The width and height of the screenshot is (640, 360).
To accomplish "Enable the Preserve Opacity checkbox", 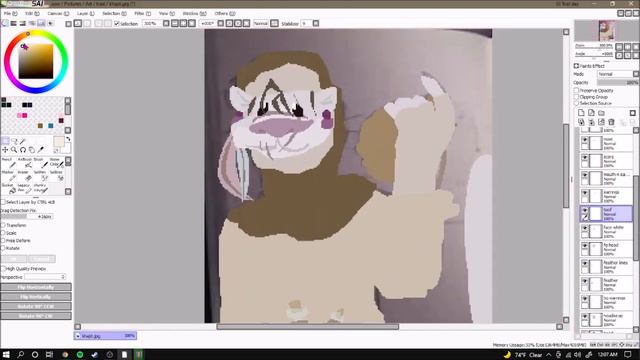I will pos(576,90).
